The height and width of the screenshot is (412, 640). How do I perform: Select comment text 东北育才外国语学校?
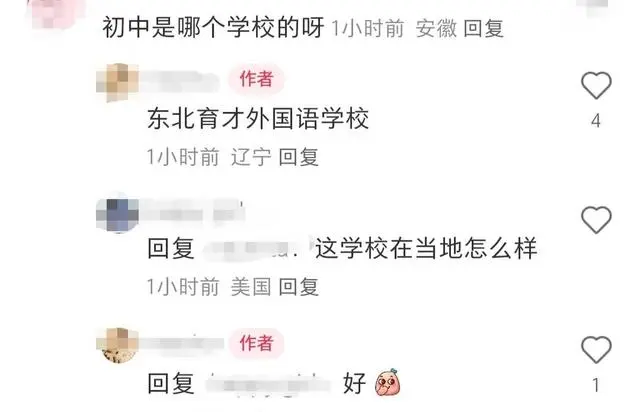coord(258,119)
